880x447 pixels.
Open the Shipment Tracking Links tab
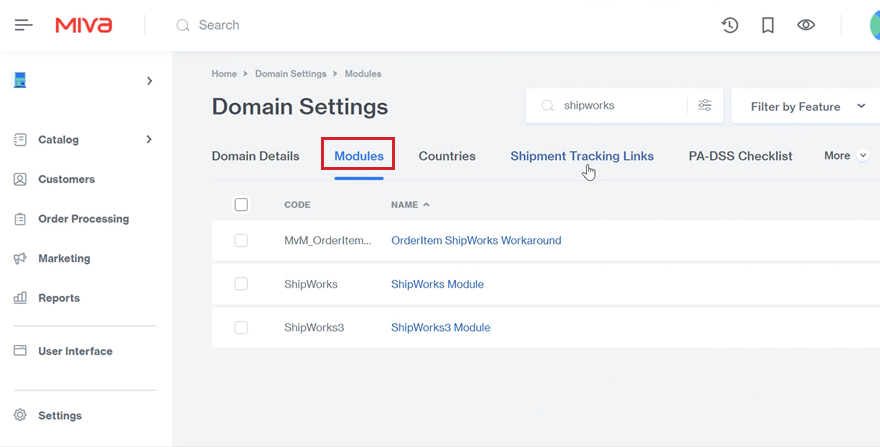582,156
